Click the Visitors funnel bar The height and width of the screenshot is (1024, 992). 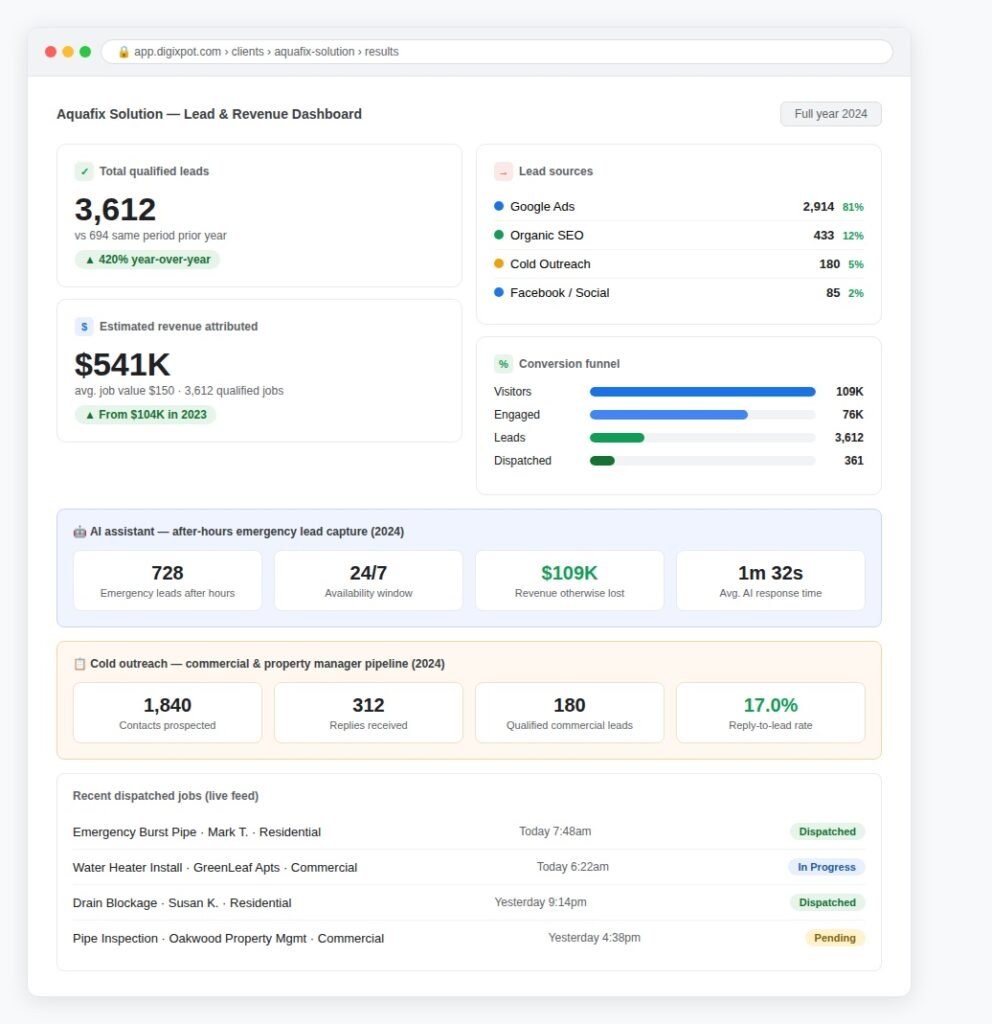tap(703, 392)
